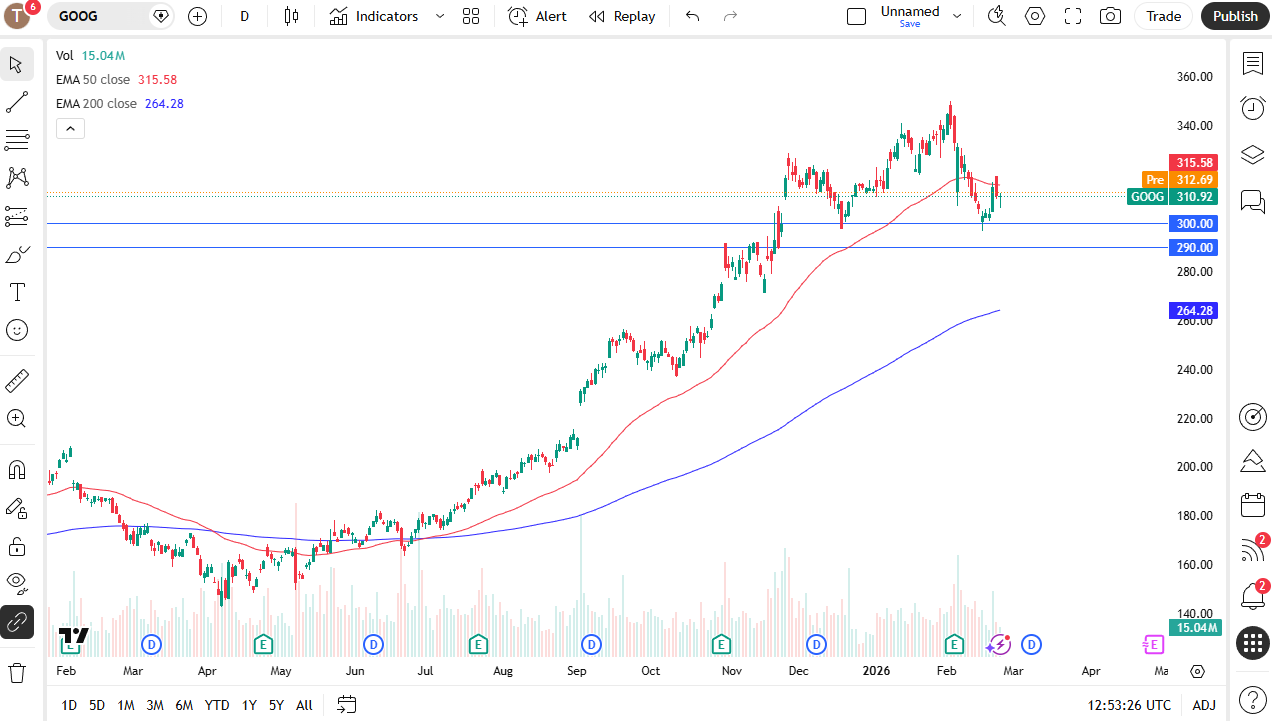Open the emoji icons tool

(x=17, y=330)
